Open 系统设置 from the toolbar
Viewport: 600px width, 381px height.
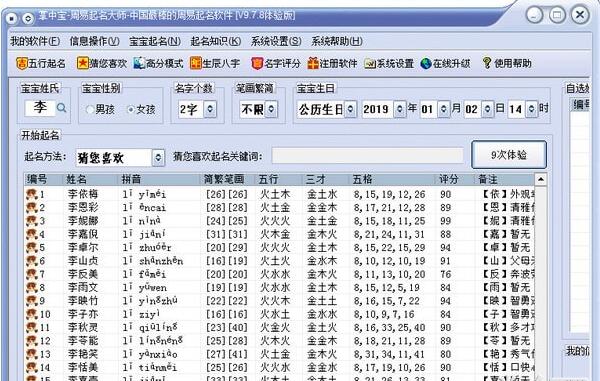(388, 63)
